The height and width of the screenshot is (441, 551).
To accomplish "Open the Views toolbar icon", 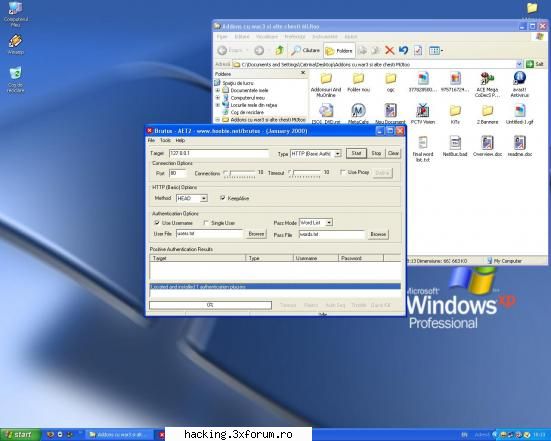I will click(x=436, y=50).
